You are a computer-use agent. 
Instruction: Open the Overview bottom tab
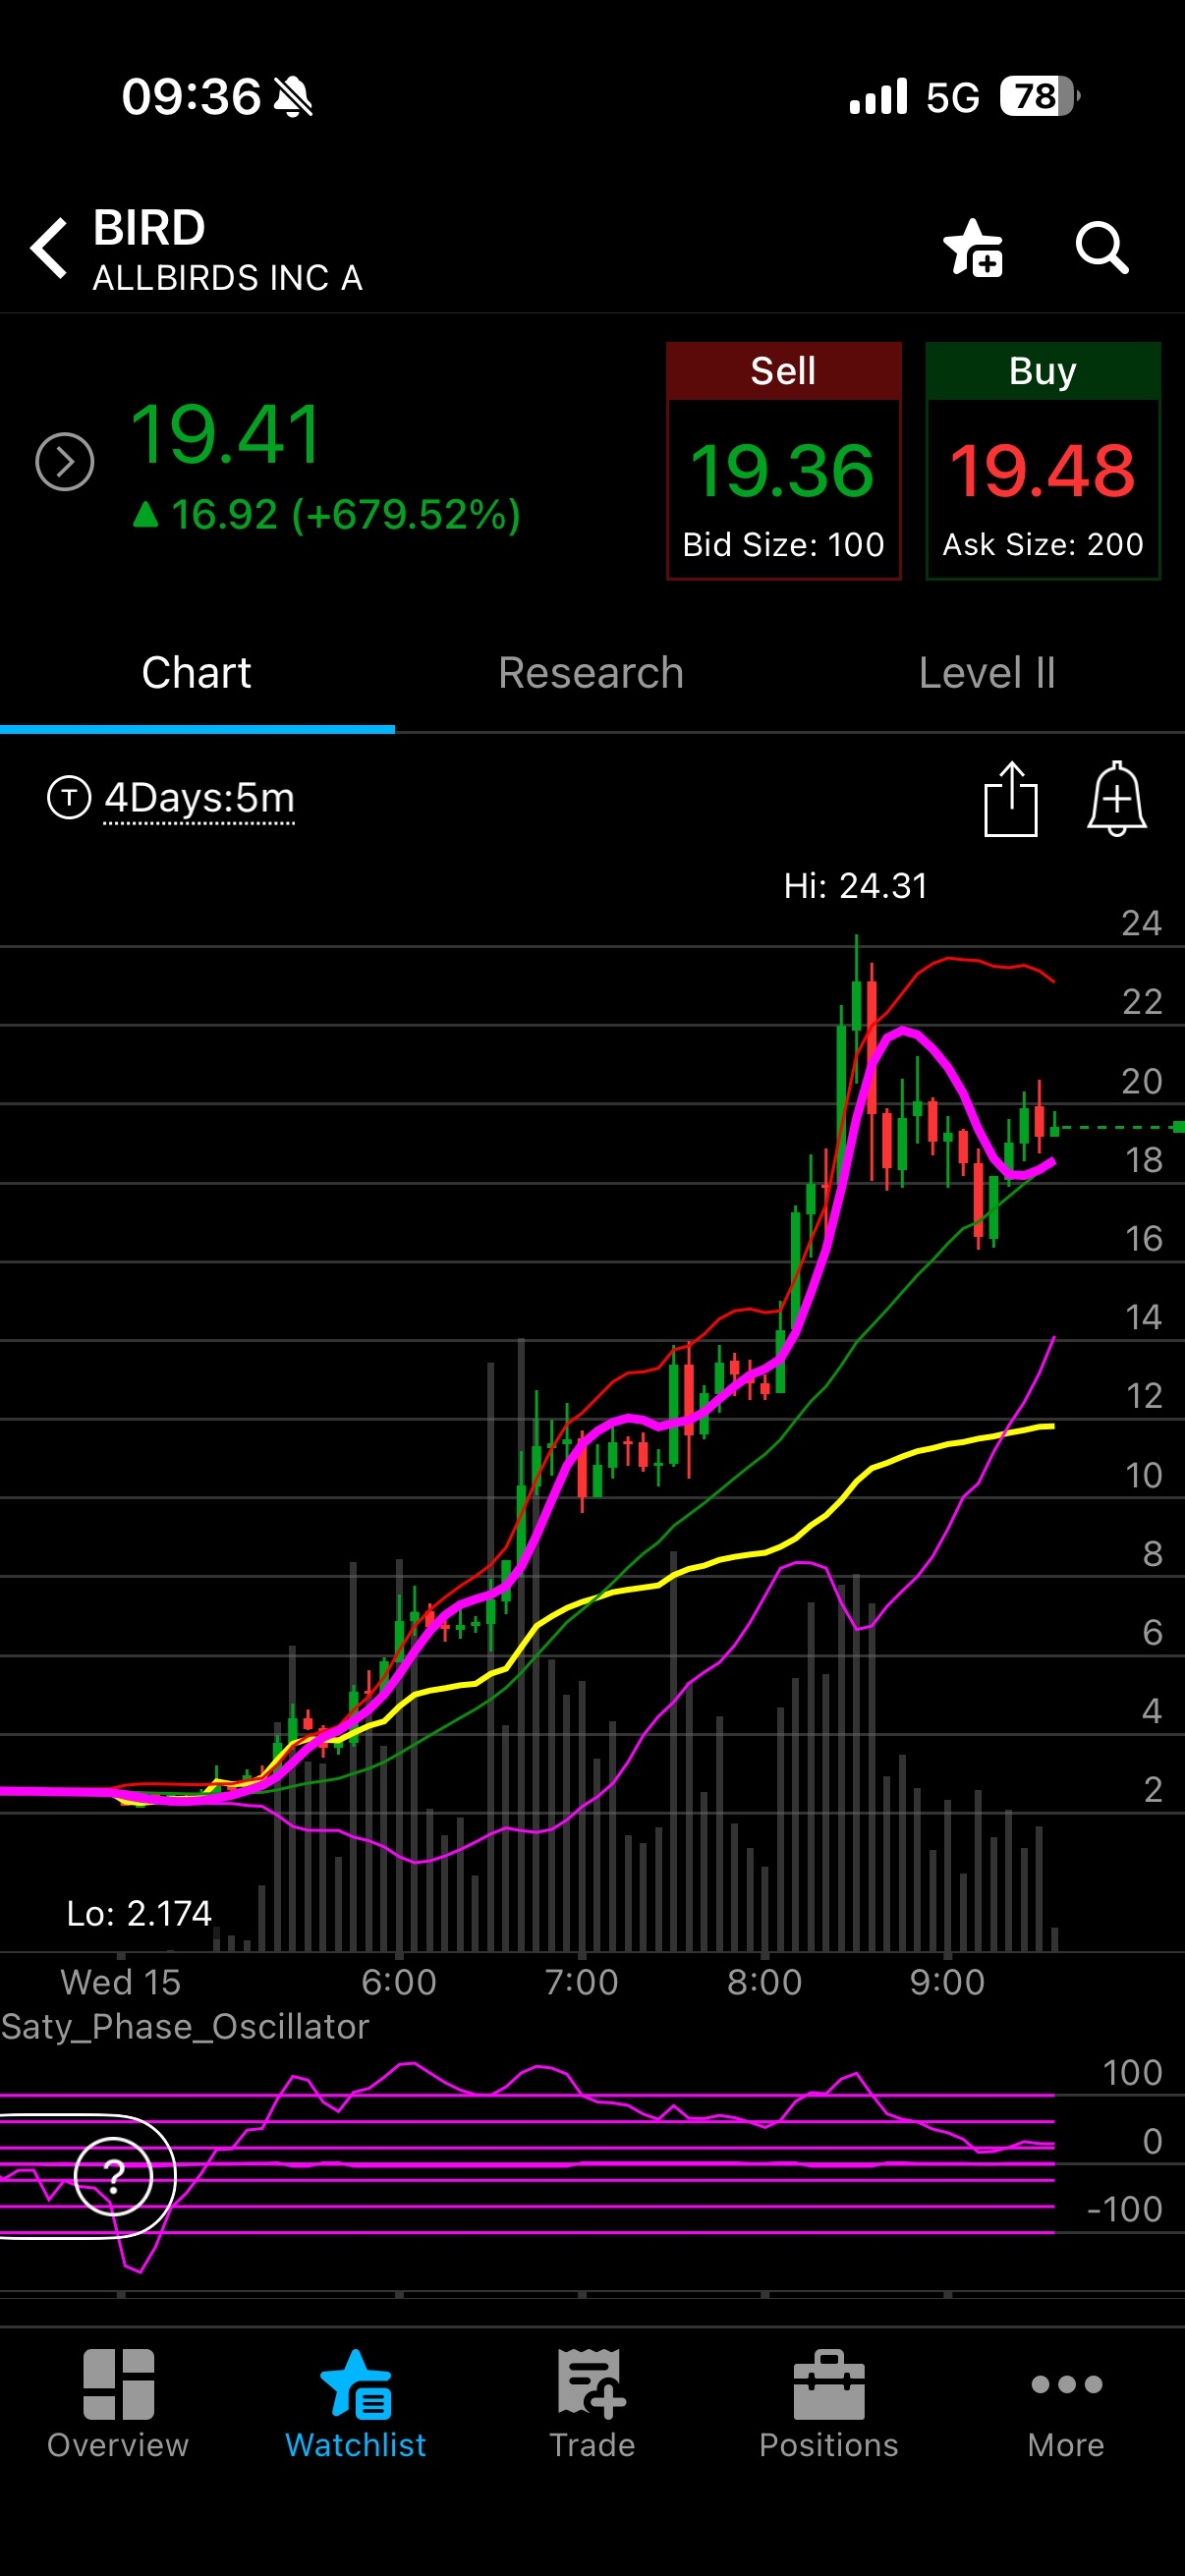click(118, 2405)
